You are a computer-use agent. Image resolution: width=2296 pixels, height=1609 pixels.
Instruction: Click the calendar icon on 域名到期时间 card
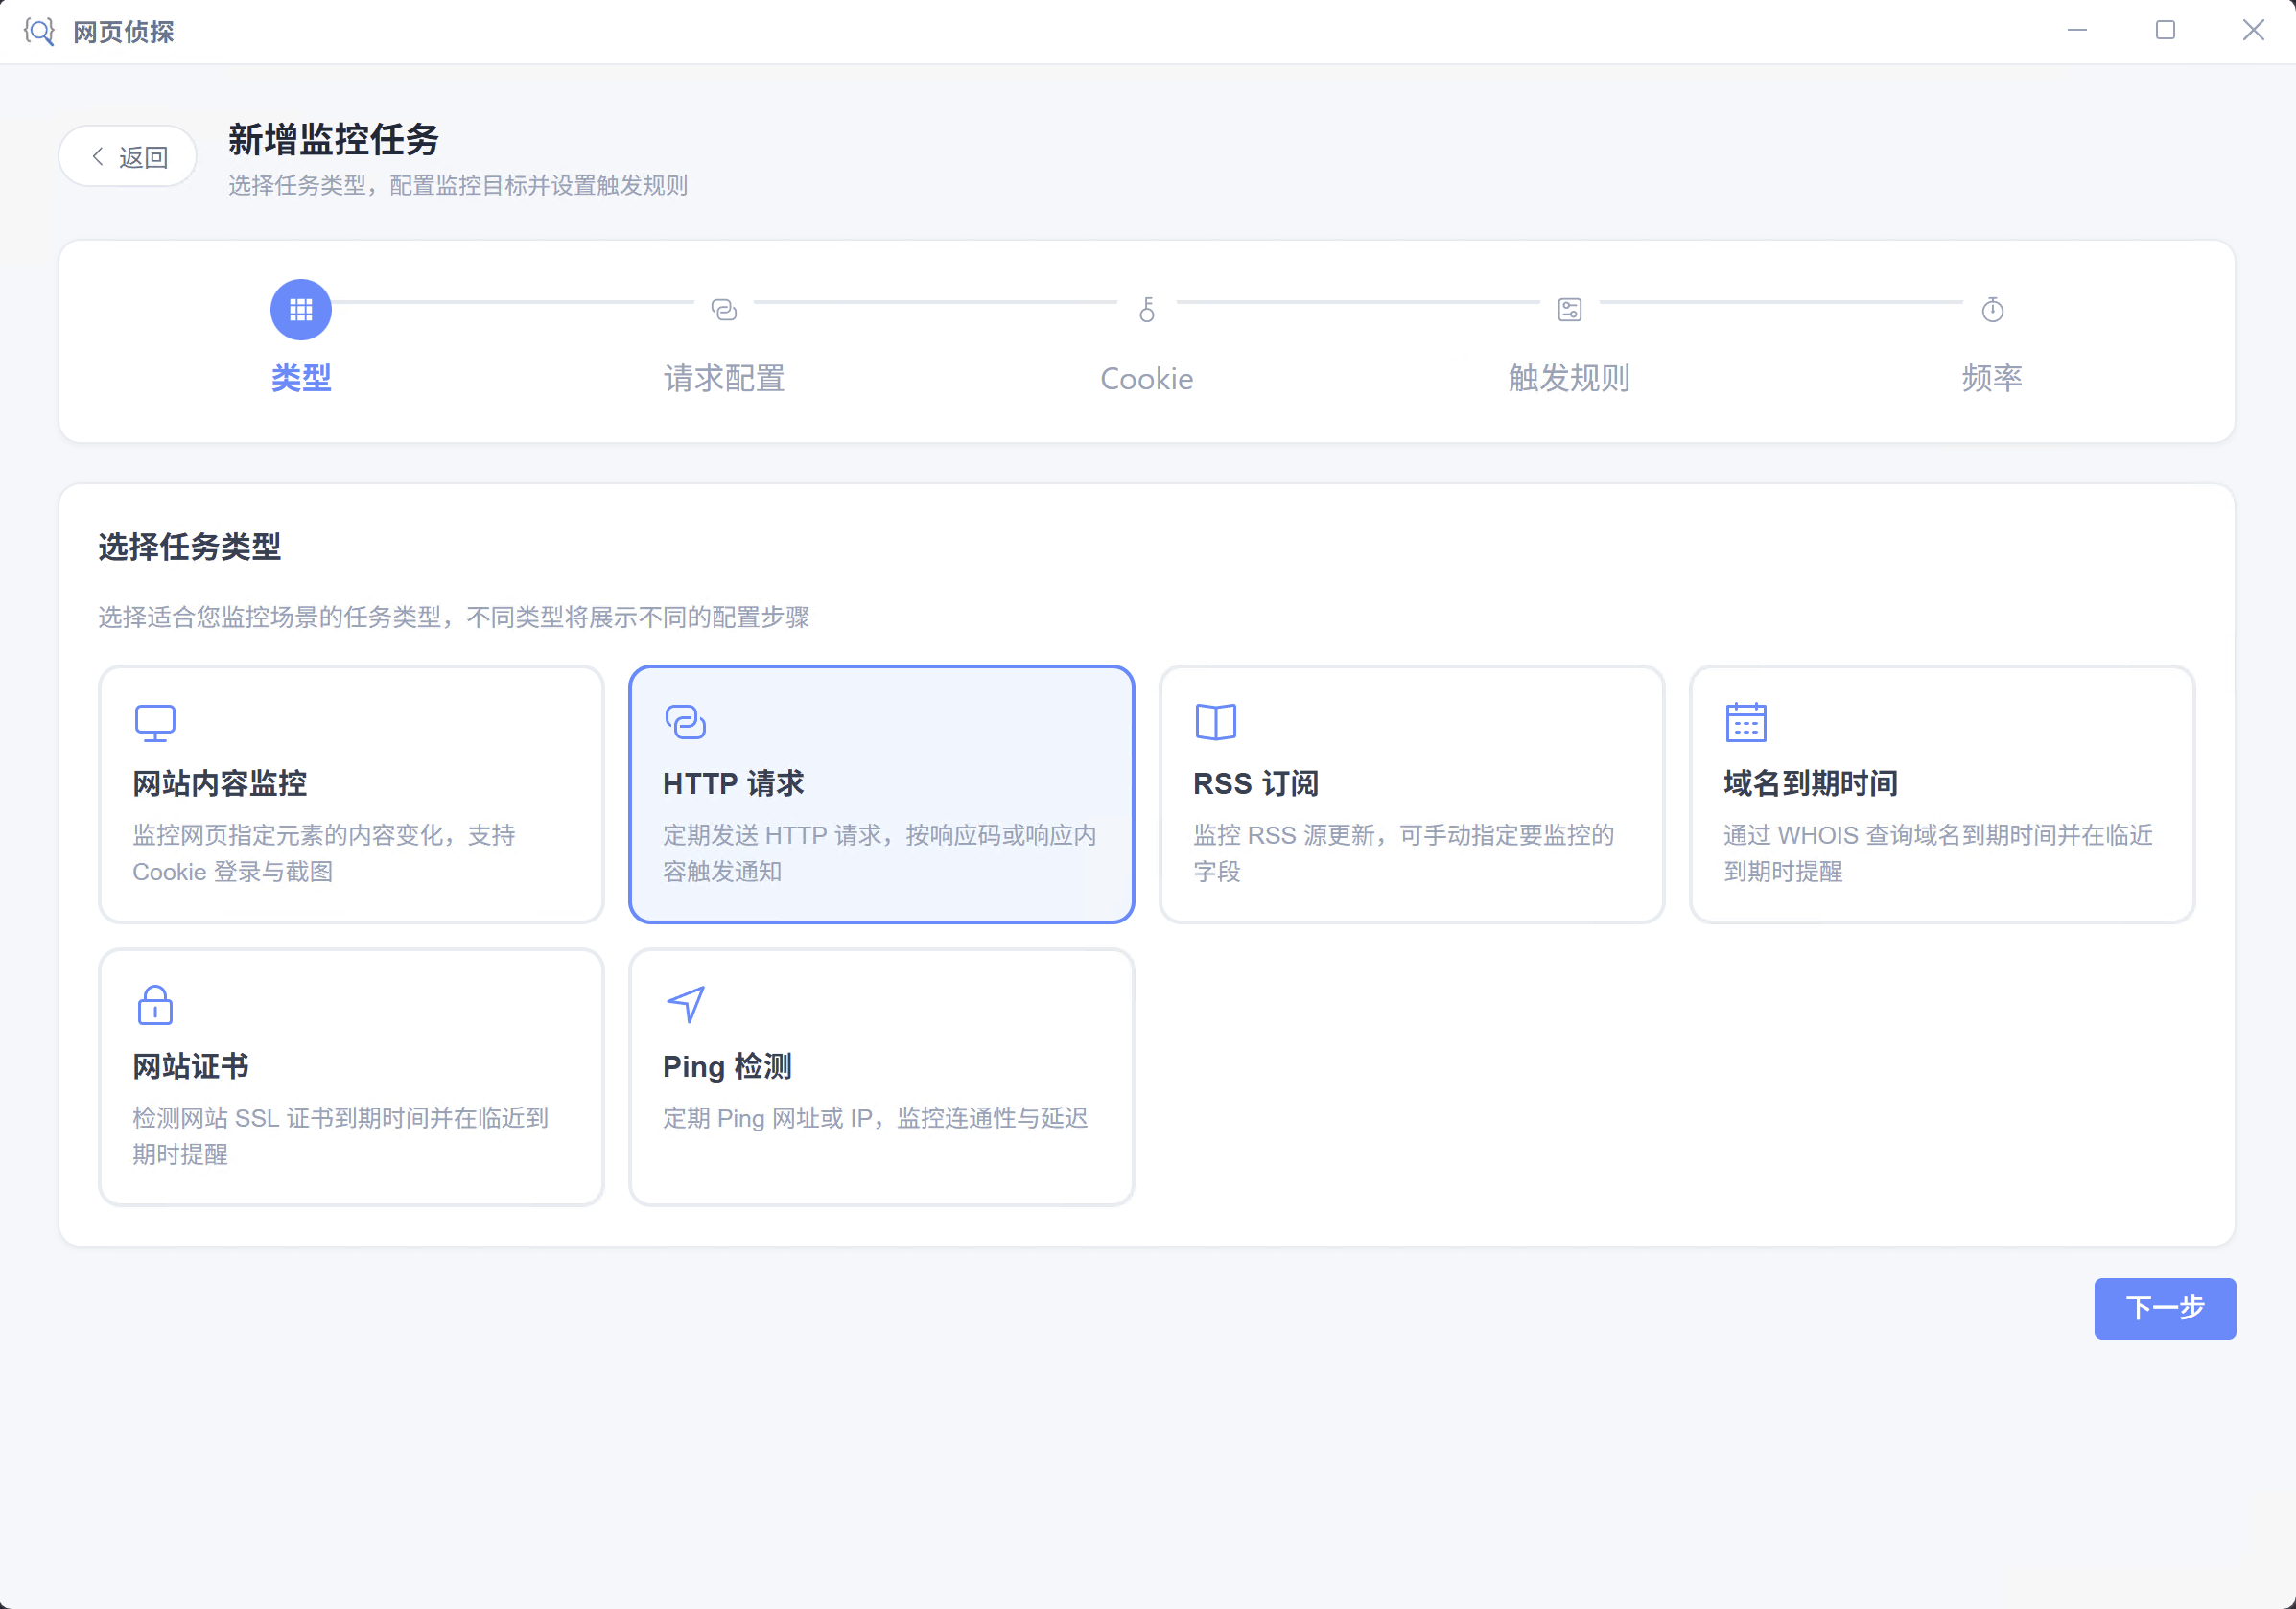[1746, 722]
